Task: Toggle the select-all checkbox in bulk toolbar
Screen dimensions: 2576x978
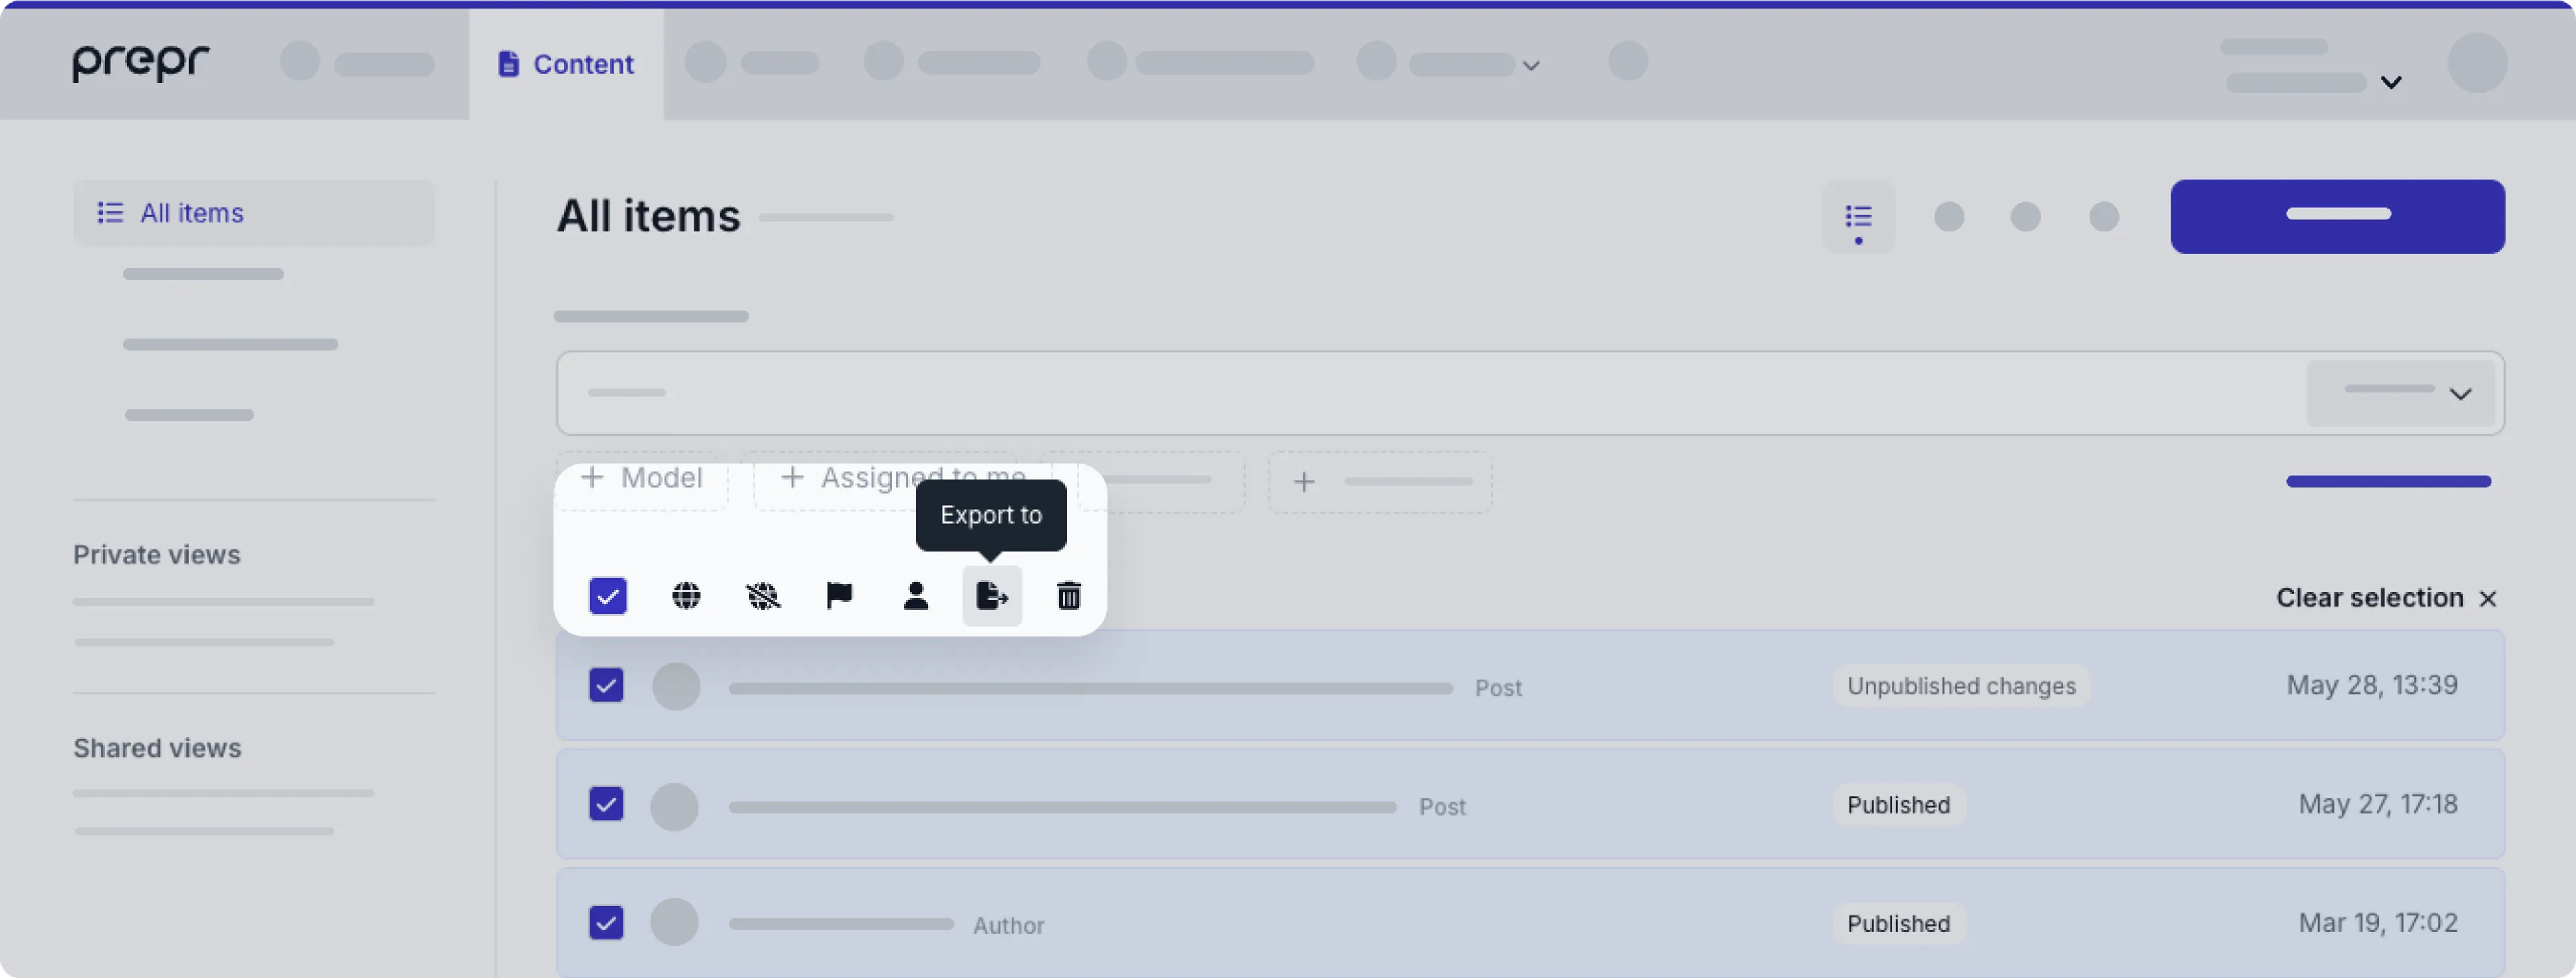Action: pyautogui.click(x=607, y=596)
